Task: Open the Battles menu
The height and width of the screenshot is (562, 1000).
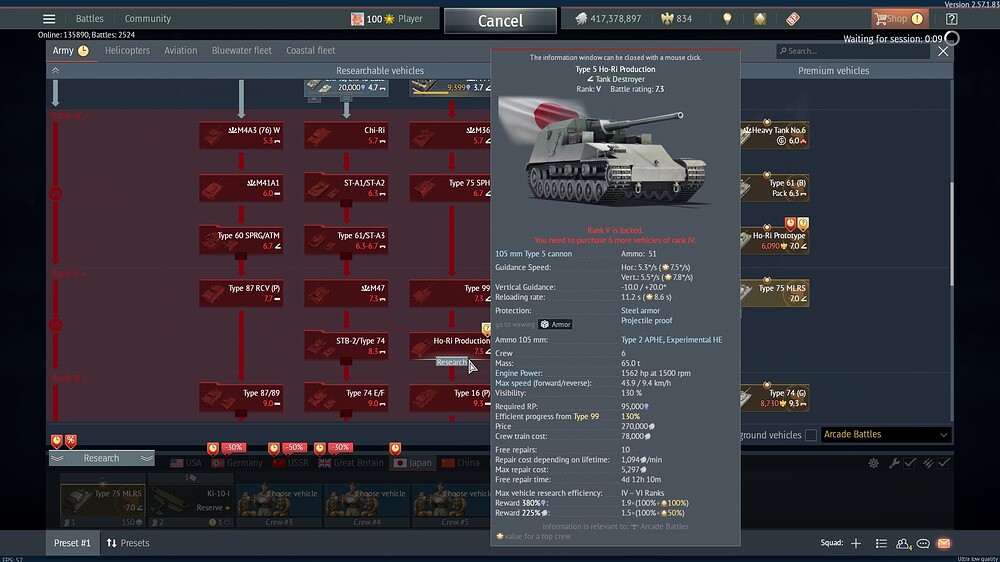Action: [x=89, y=18]
